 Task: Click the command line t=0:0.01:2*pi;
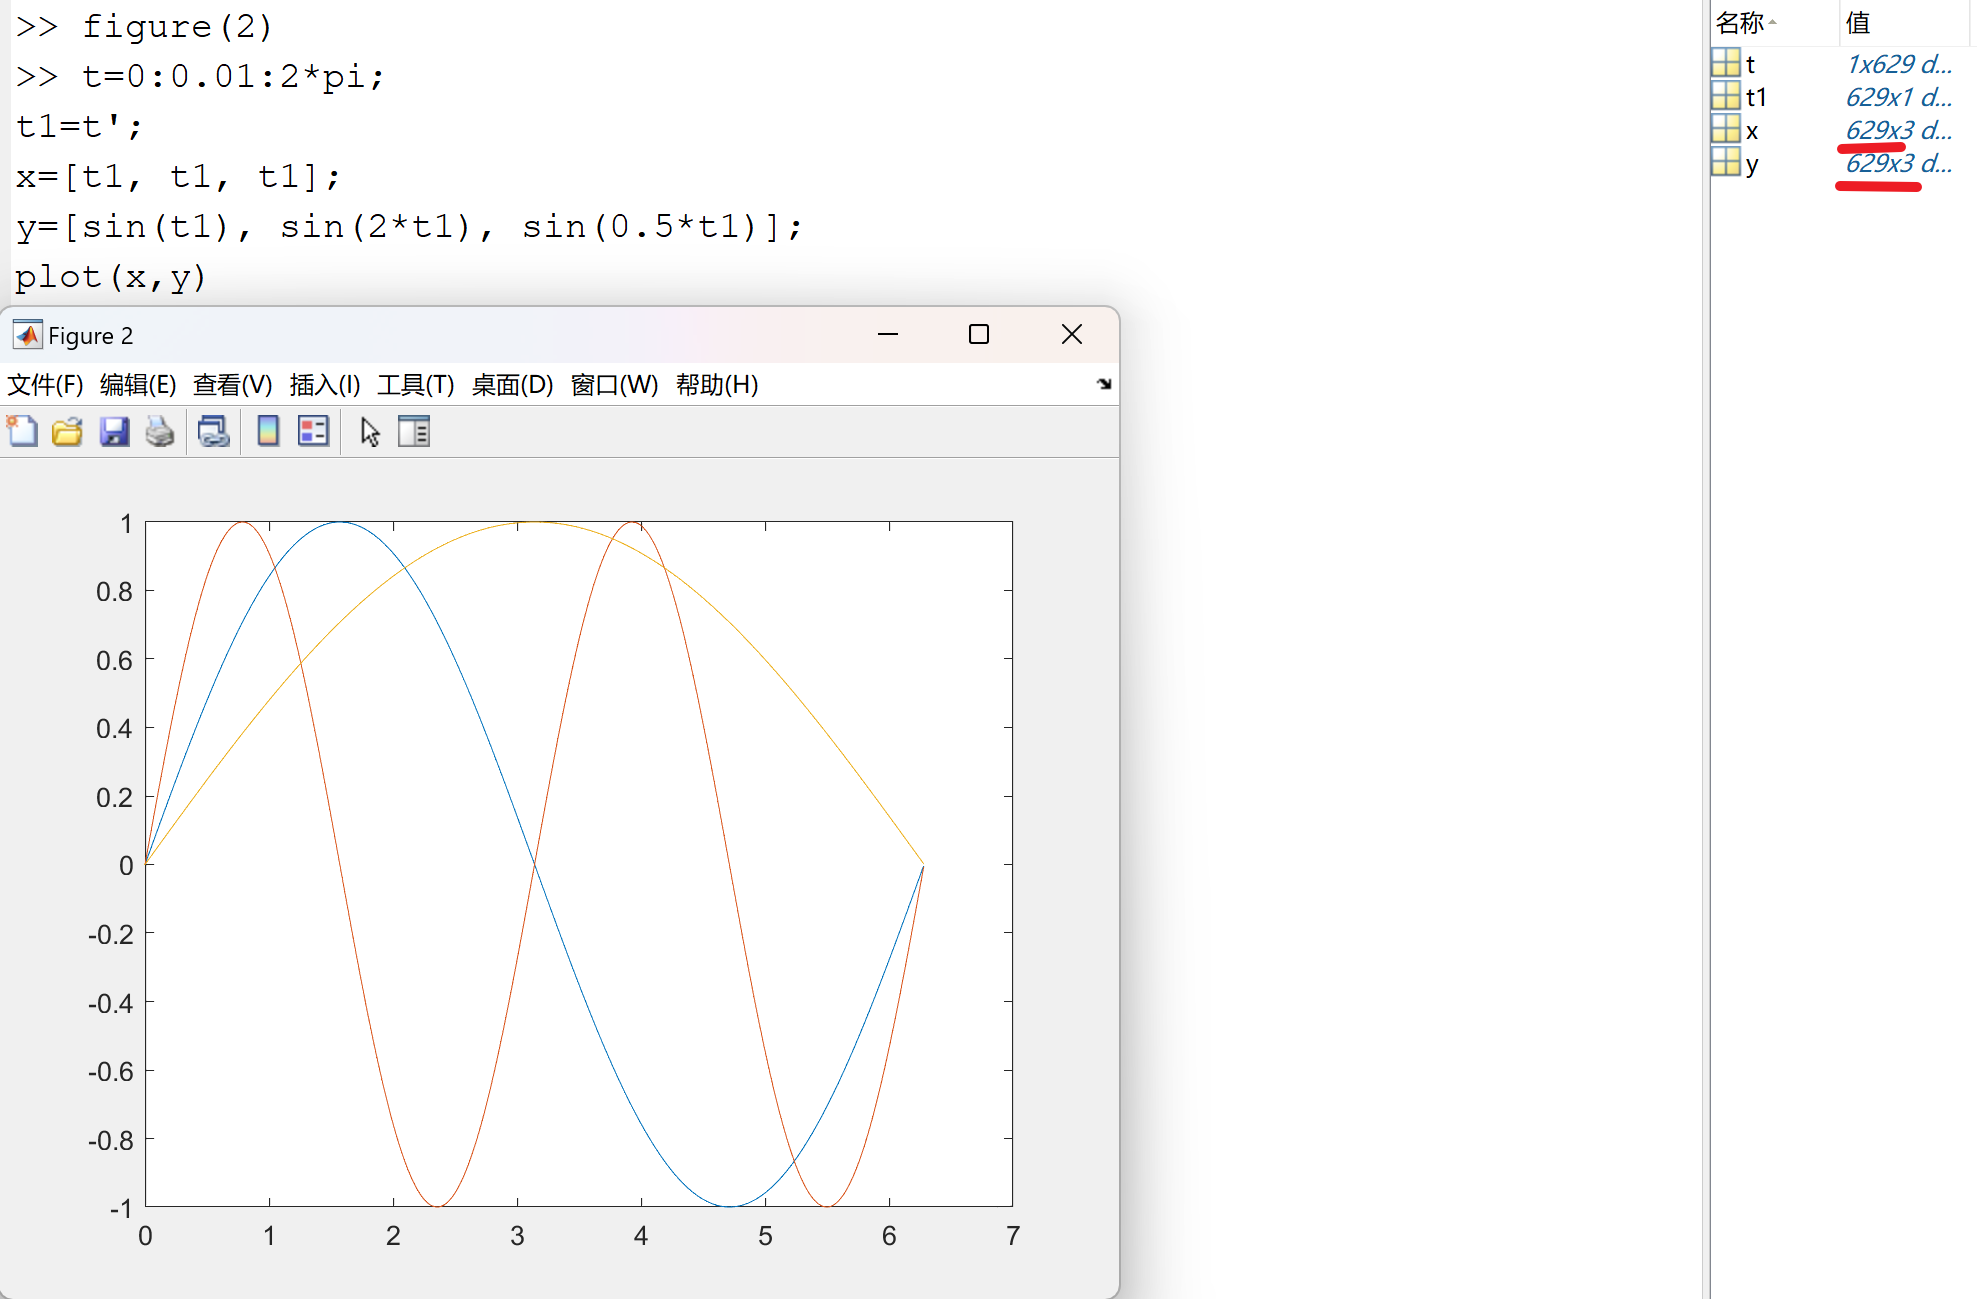pos(233,76)
